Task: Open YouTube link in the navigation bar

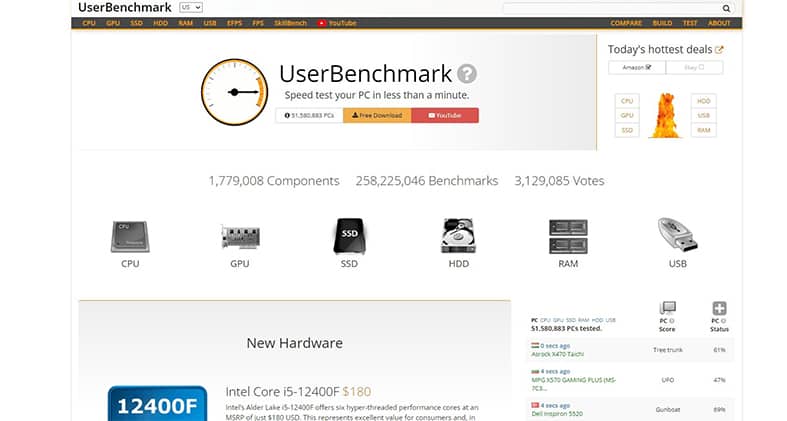Action: point(337,23)
